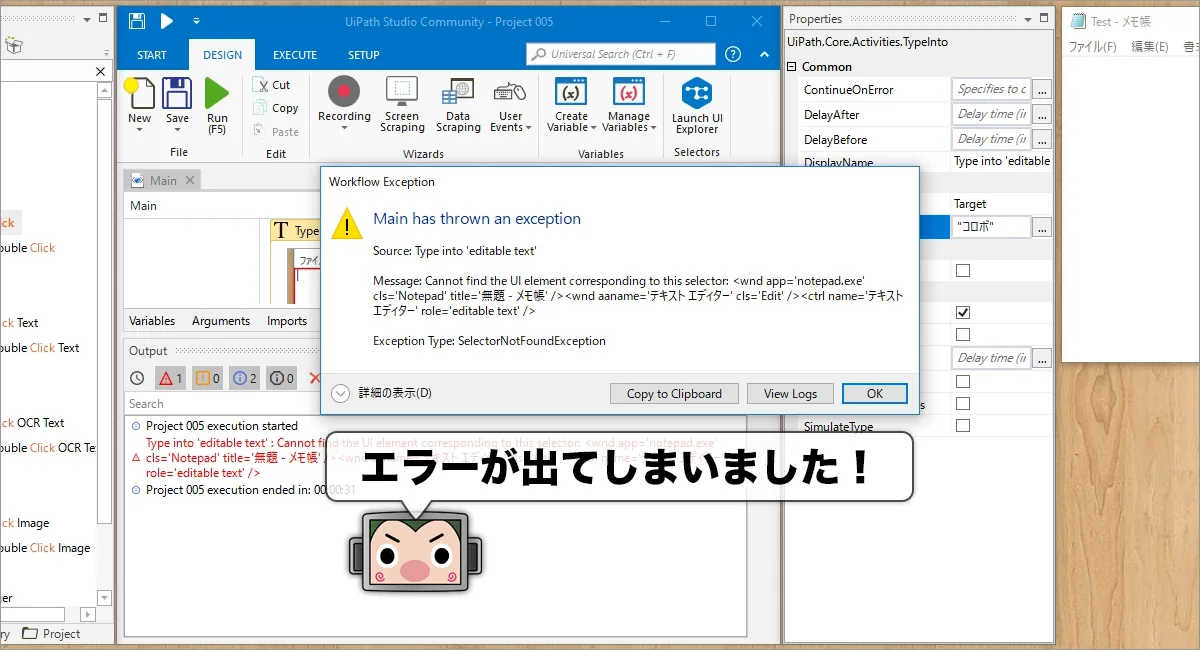
Task: Click Paste in the Edit group
Action: [x=276, y=131]
